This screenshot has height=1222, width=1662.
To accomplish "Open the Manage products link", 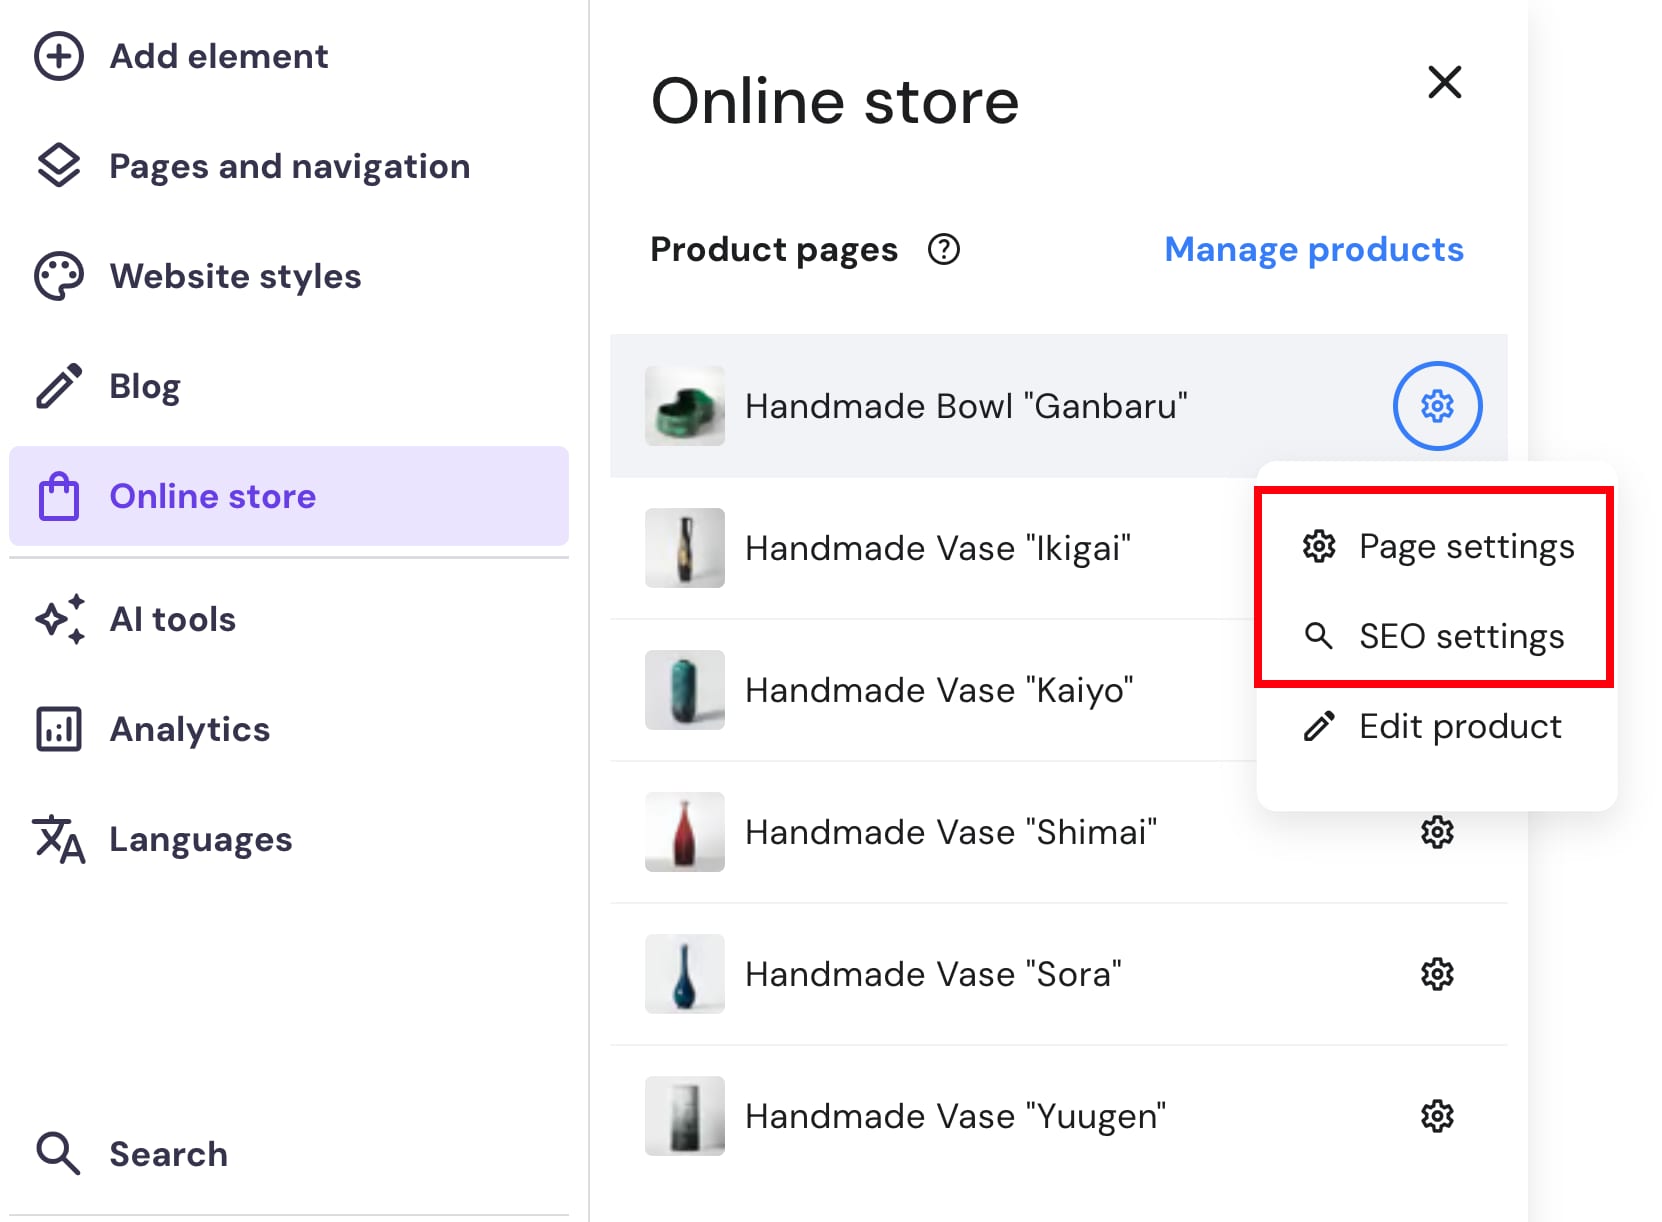I will coord(1313,249).
